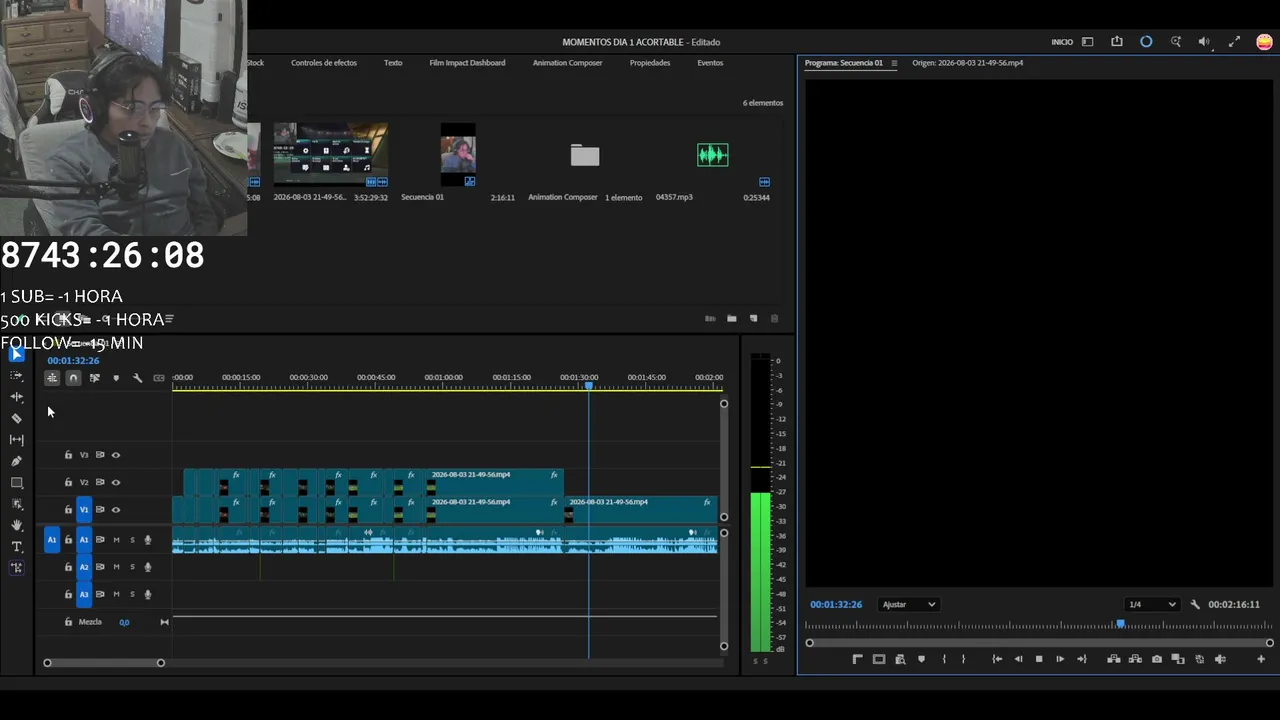Select the Track Select Forward tool
1280x720 pixels.
point(16,375)
